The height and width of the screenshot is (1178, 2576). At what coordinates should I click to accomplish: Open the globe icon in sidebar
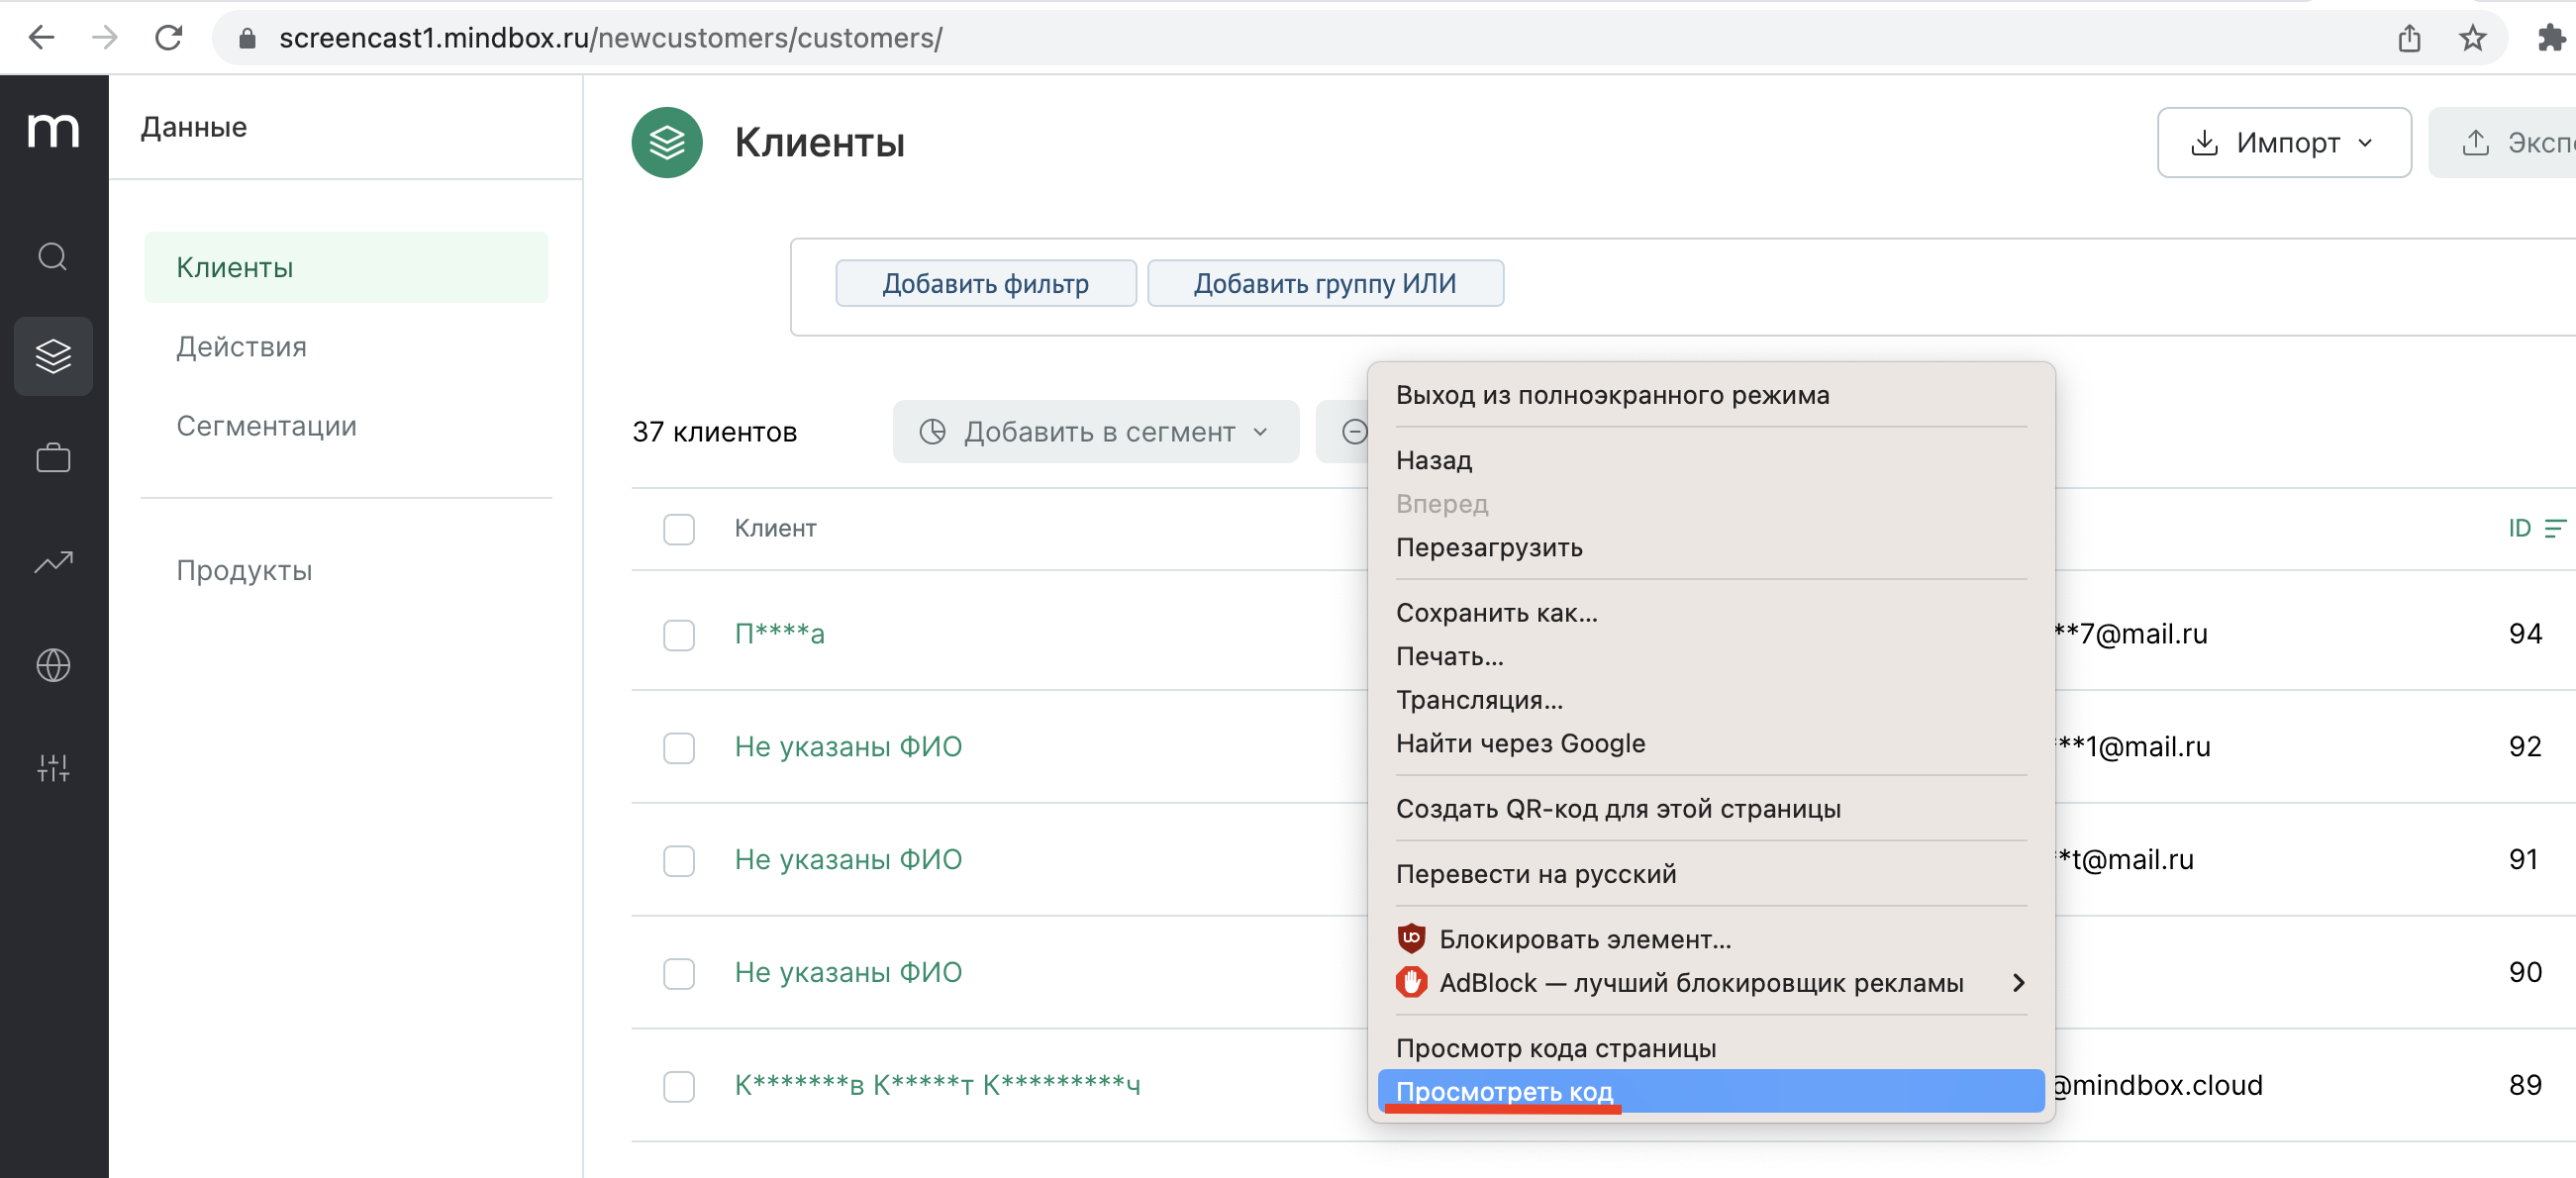[x=53, y=665]
